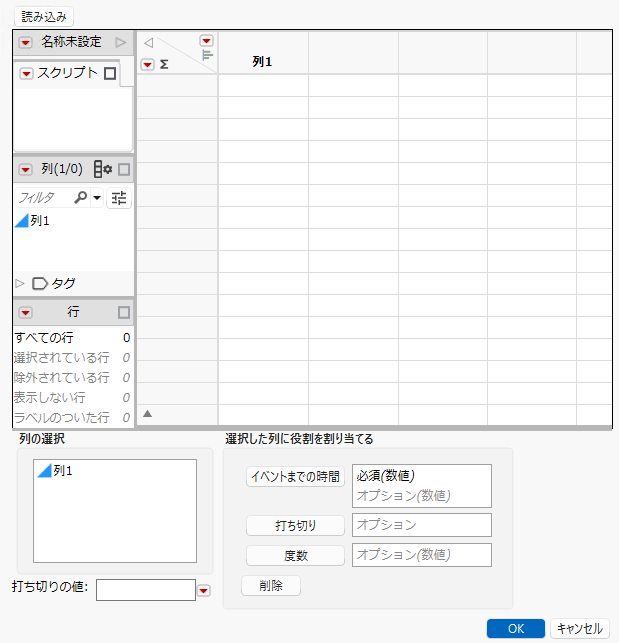619x643 pixels.
Task: Toggle the 列(1/0) panel checkbox
Action: (x=124, y=169)
